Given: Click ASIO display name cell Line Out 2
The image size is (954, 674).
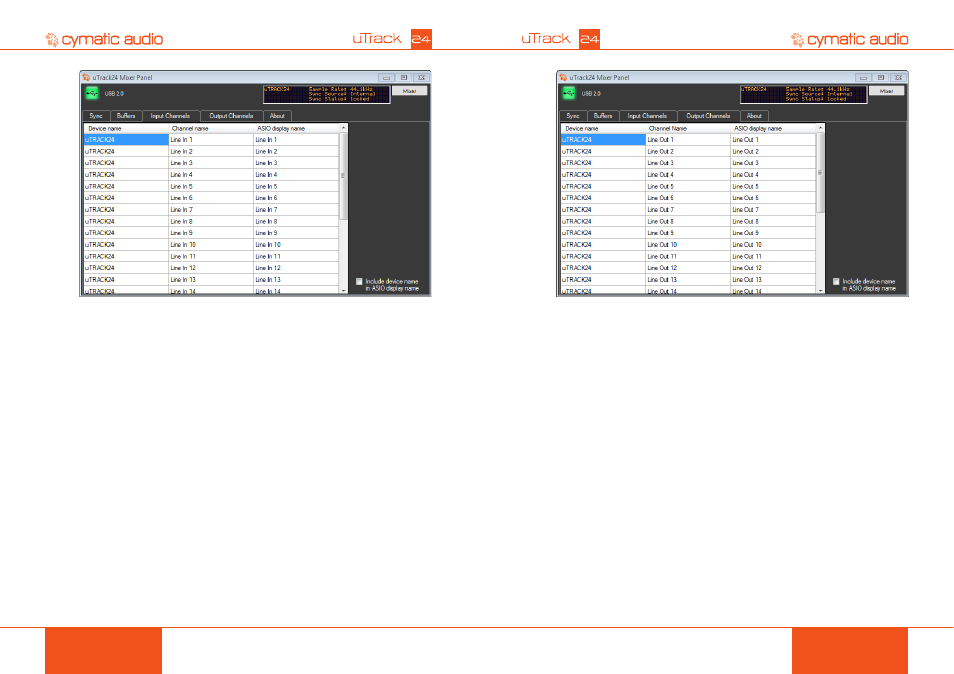Looking at the screenshot, I should tap(773, 151).
